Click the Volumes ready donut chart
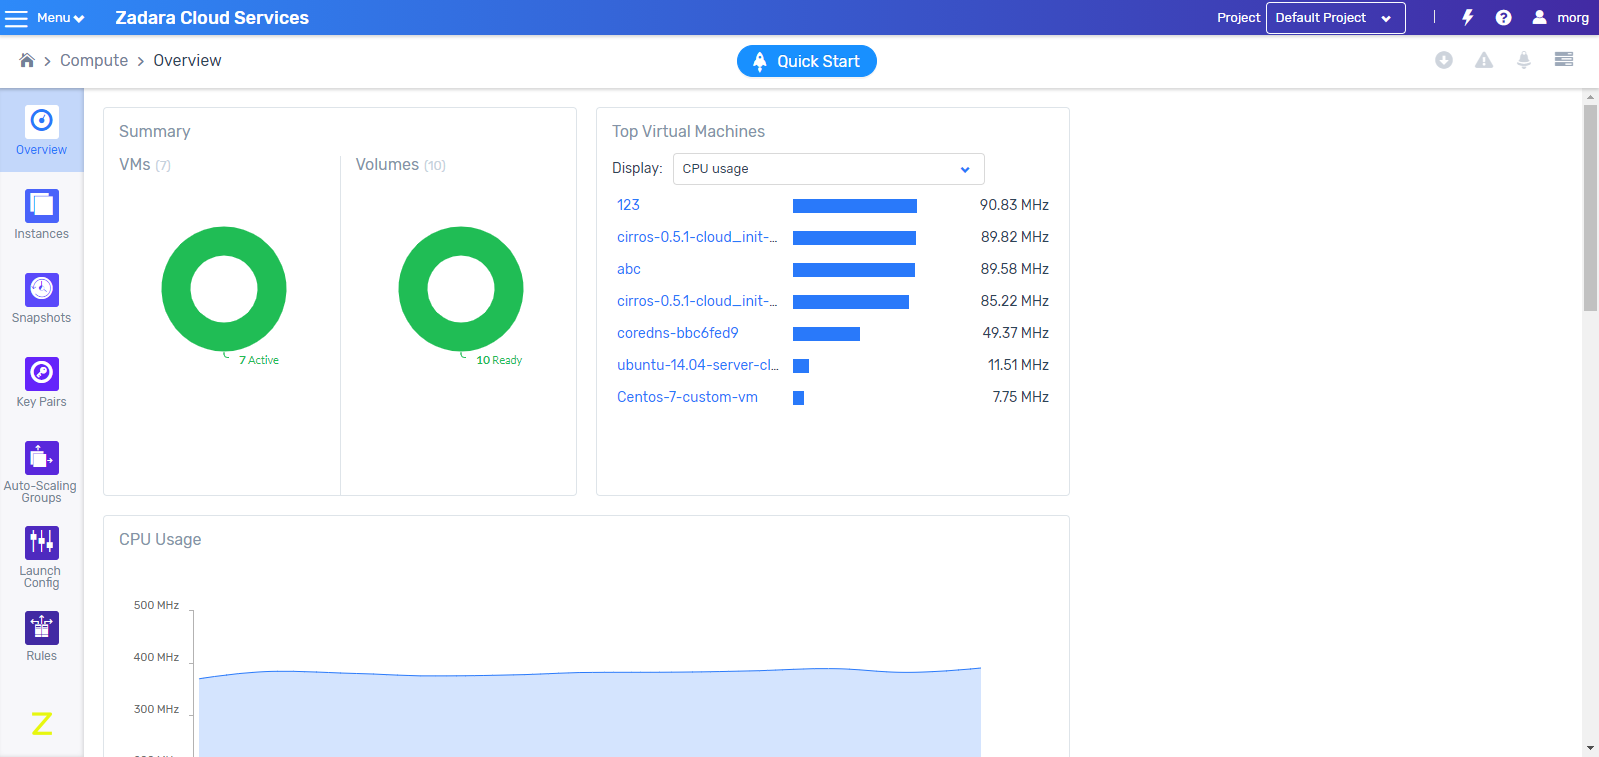Screen dimensions: 1599x757 click(x=461, y=289)
